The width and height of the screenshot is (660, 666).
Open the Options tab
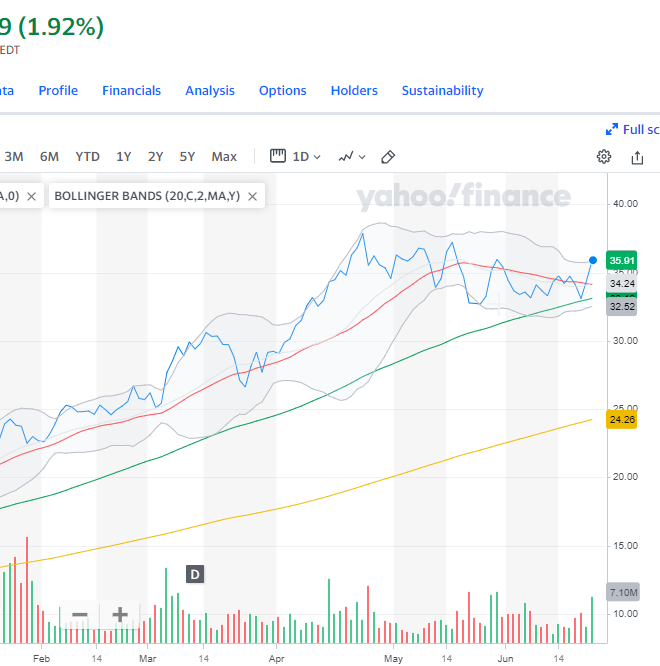point(282,90)
